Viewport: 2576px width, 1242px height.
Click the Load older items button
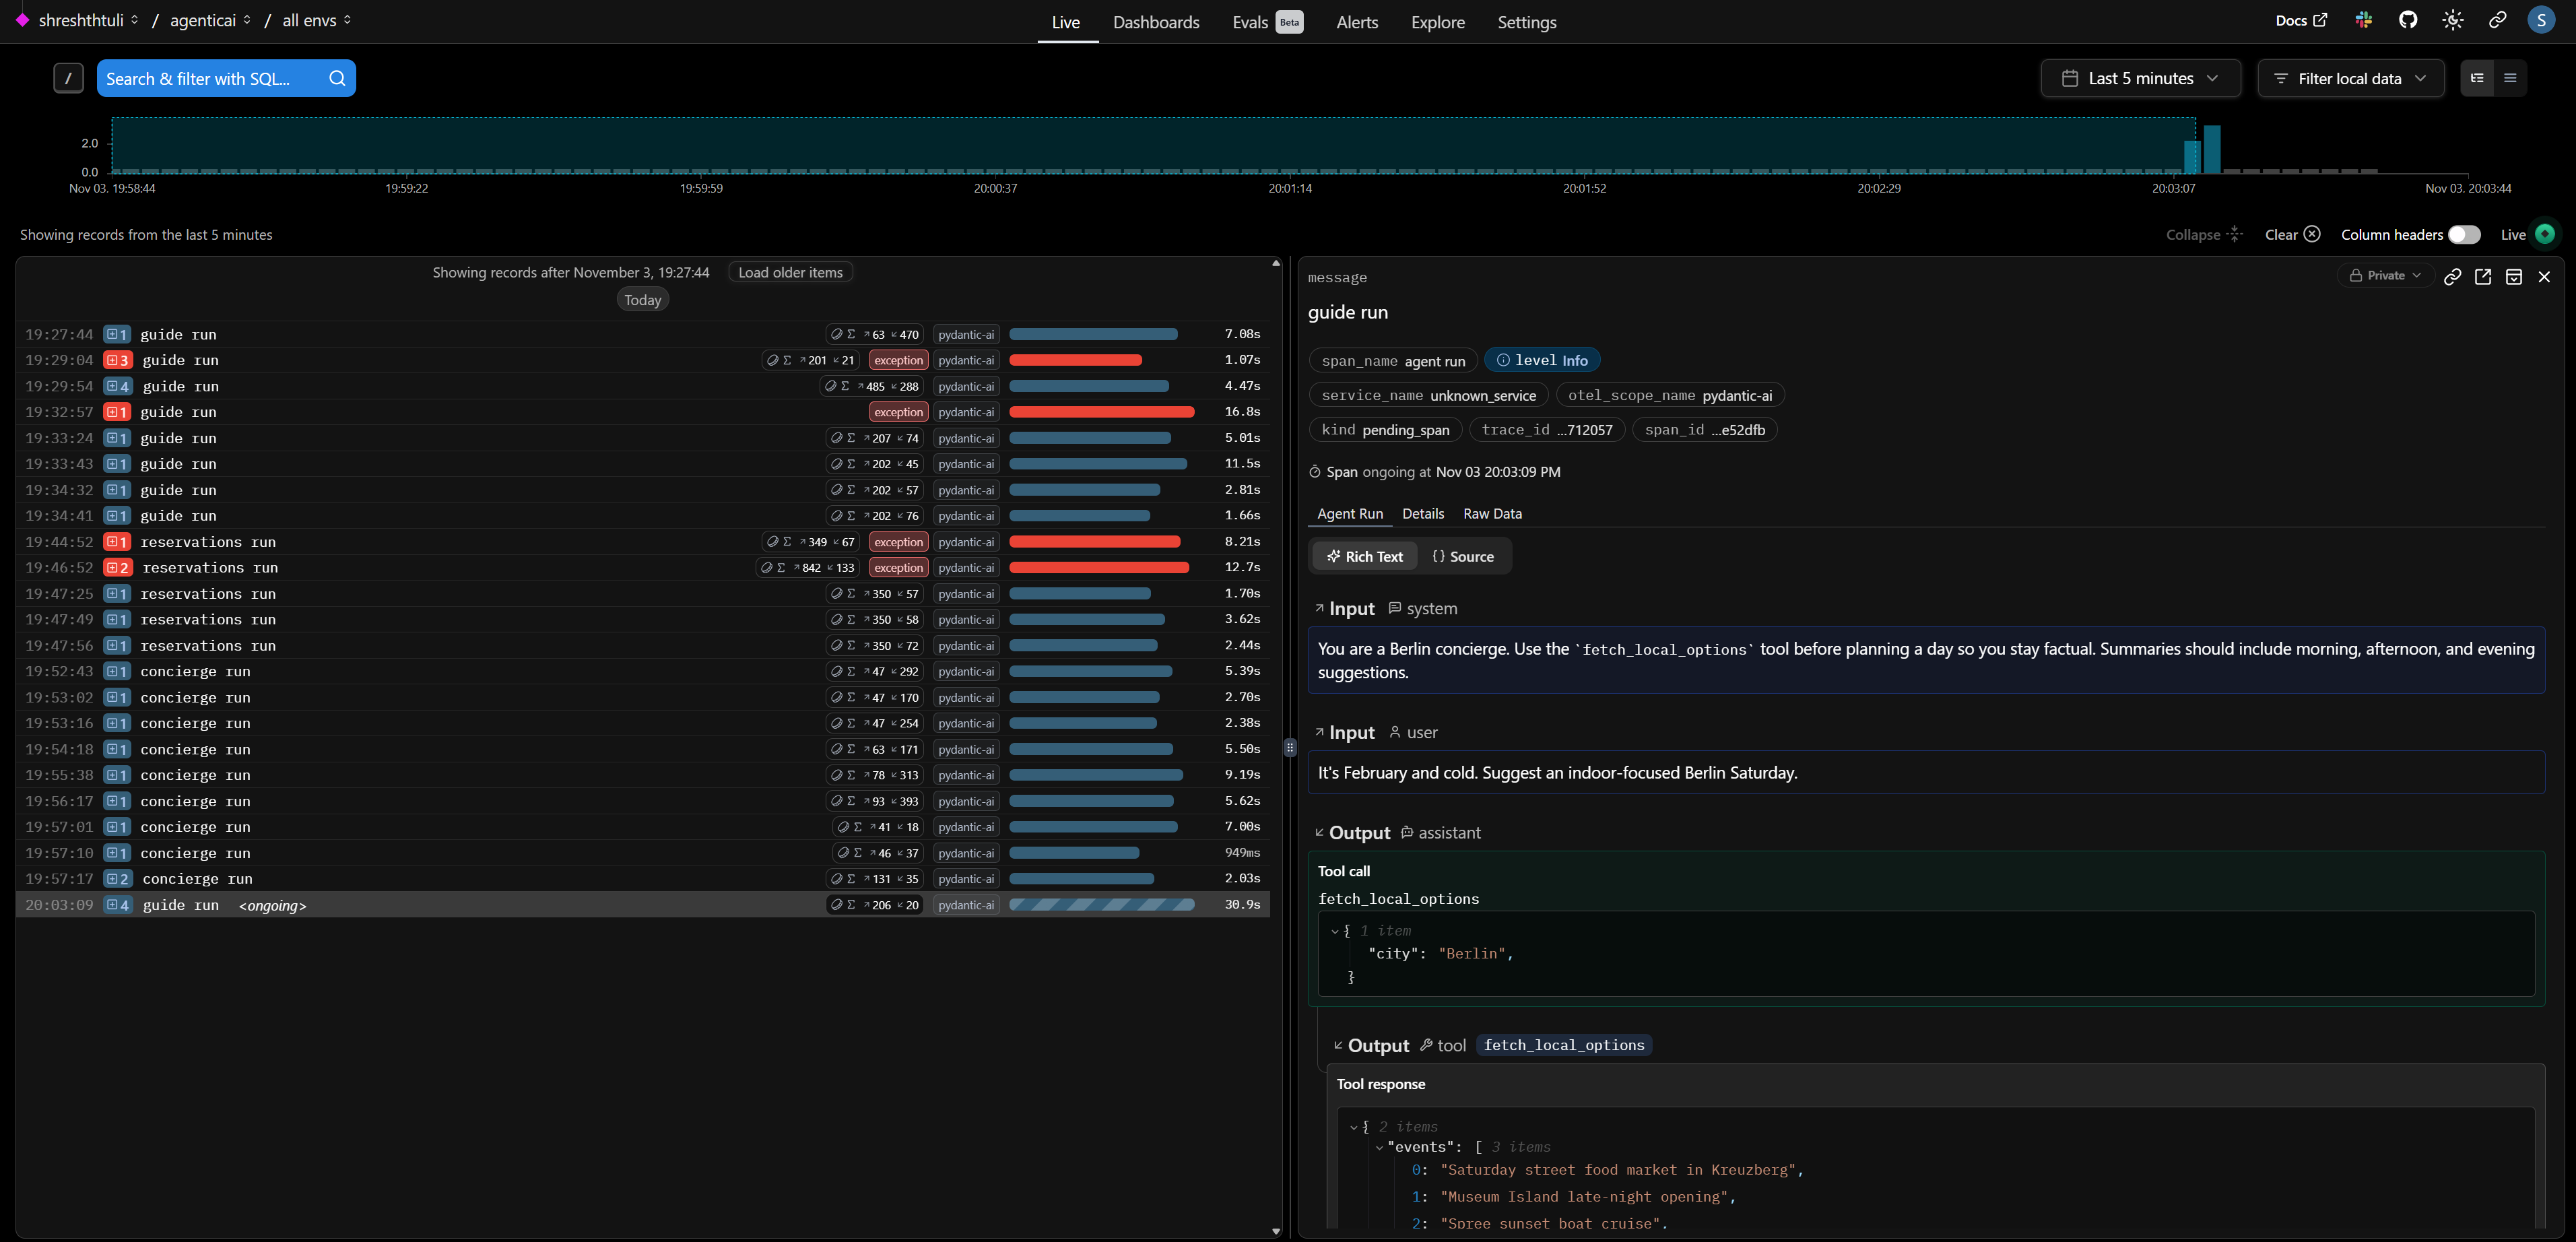(790, 273)
